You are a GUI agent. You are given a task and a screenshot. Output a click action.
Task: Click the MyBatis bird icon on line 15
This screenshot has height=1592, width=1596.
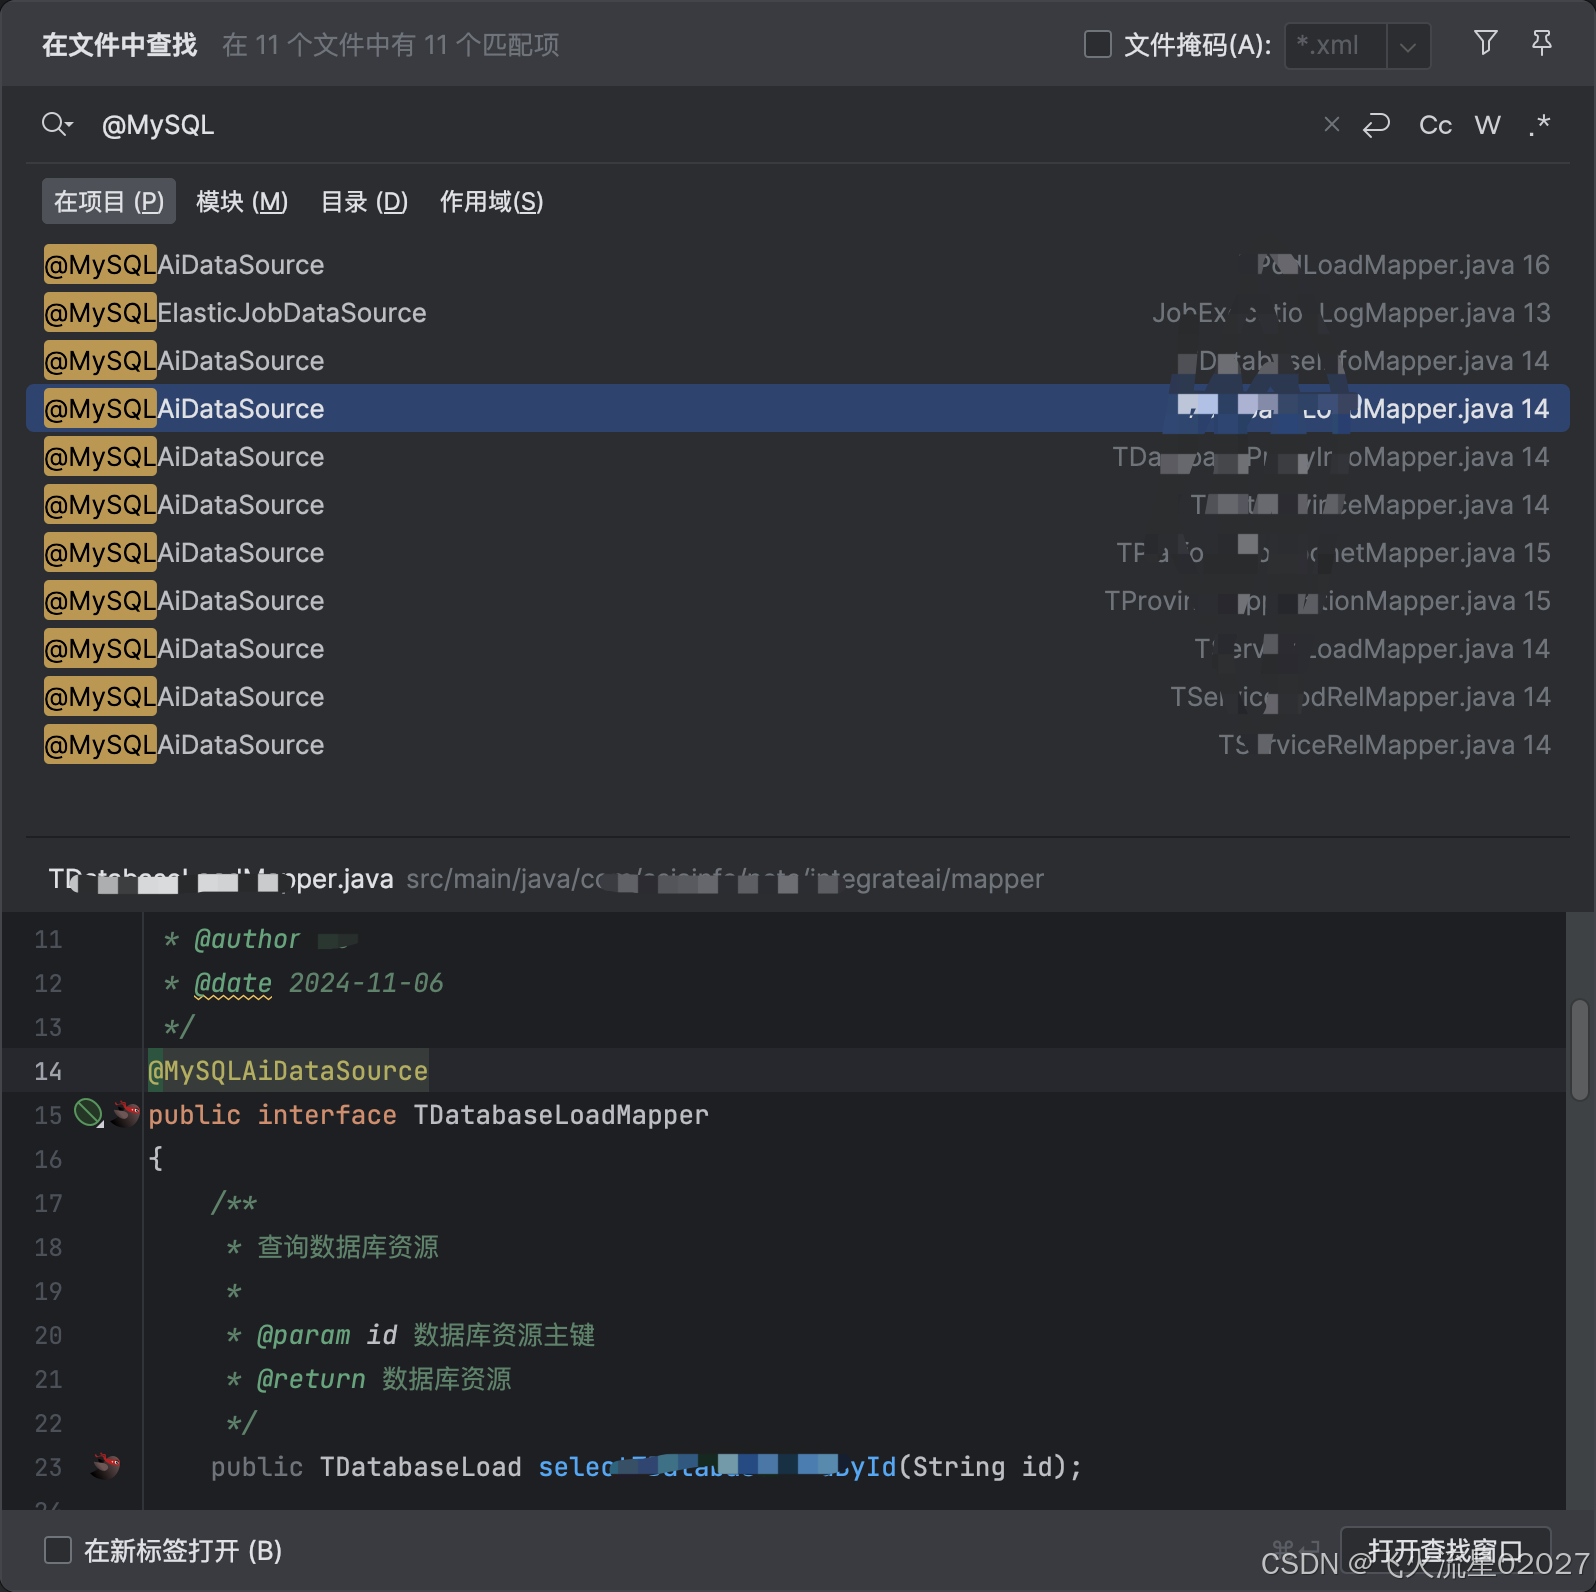[x=125, y=1113]
